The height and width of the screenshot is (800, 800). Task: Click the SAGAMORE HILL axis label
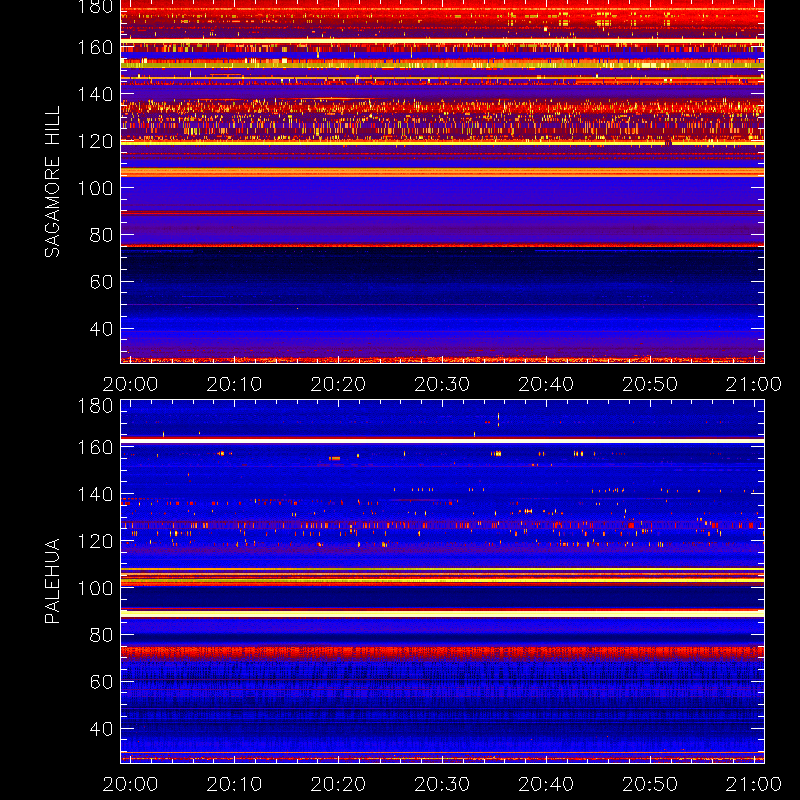click(x=52, y=182)
